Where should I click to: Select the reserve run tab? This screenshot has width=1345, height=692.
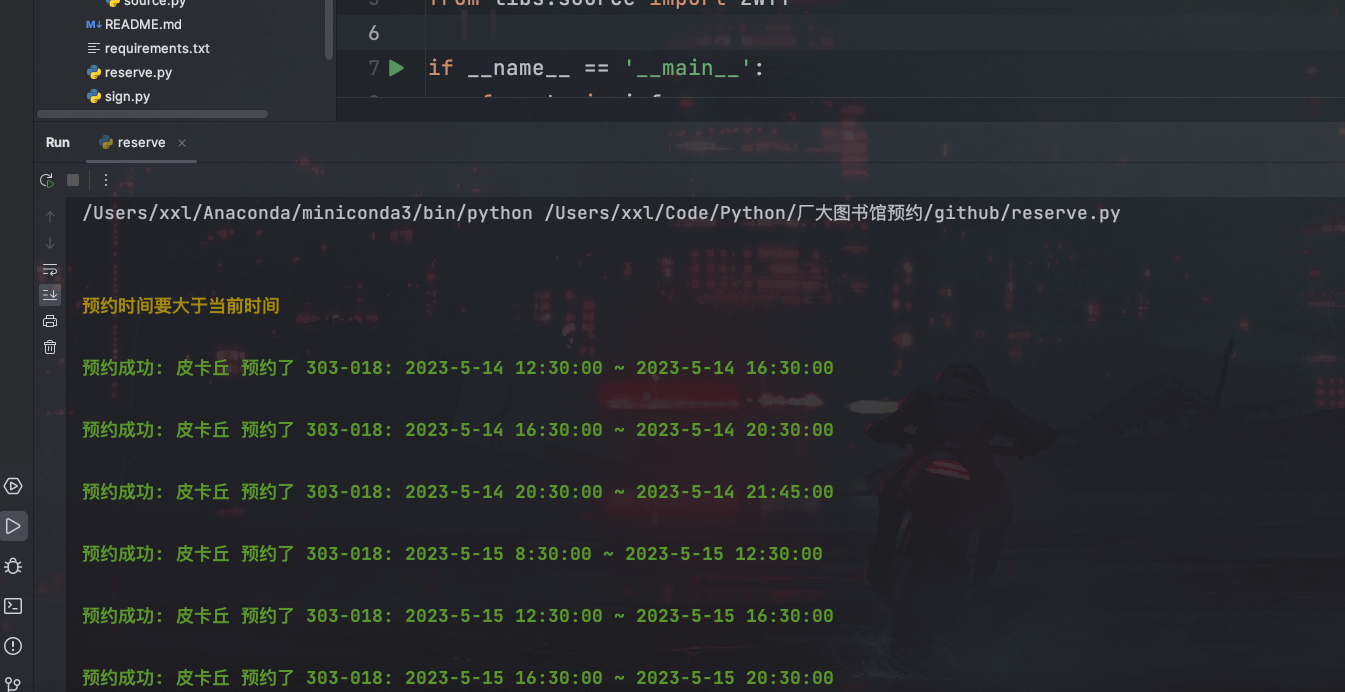click(x=141, y=143)
